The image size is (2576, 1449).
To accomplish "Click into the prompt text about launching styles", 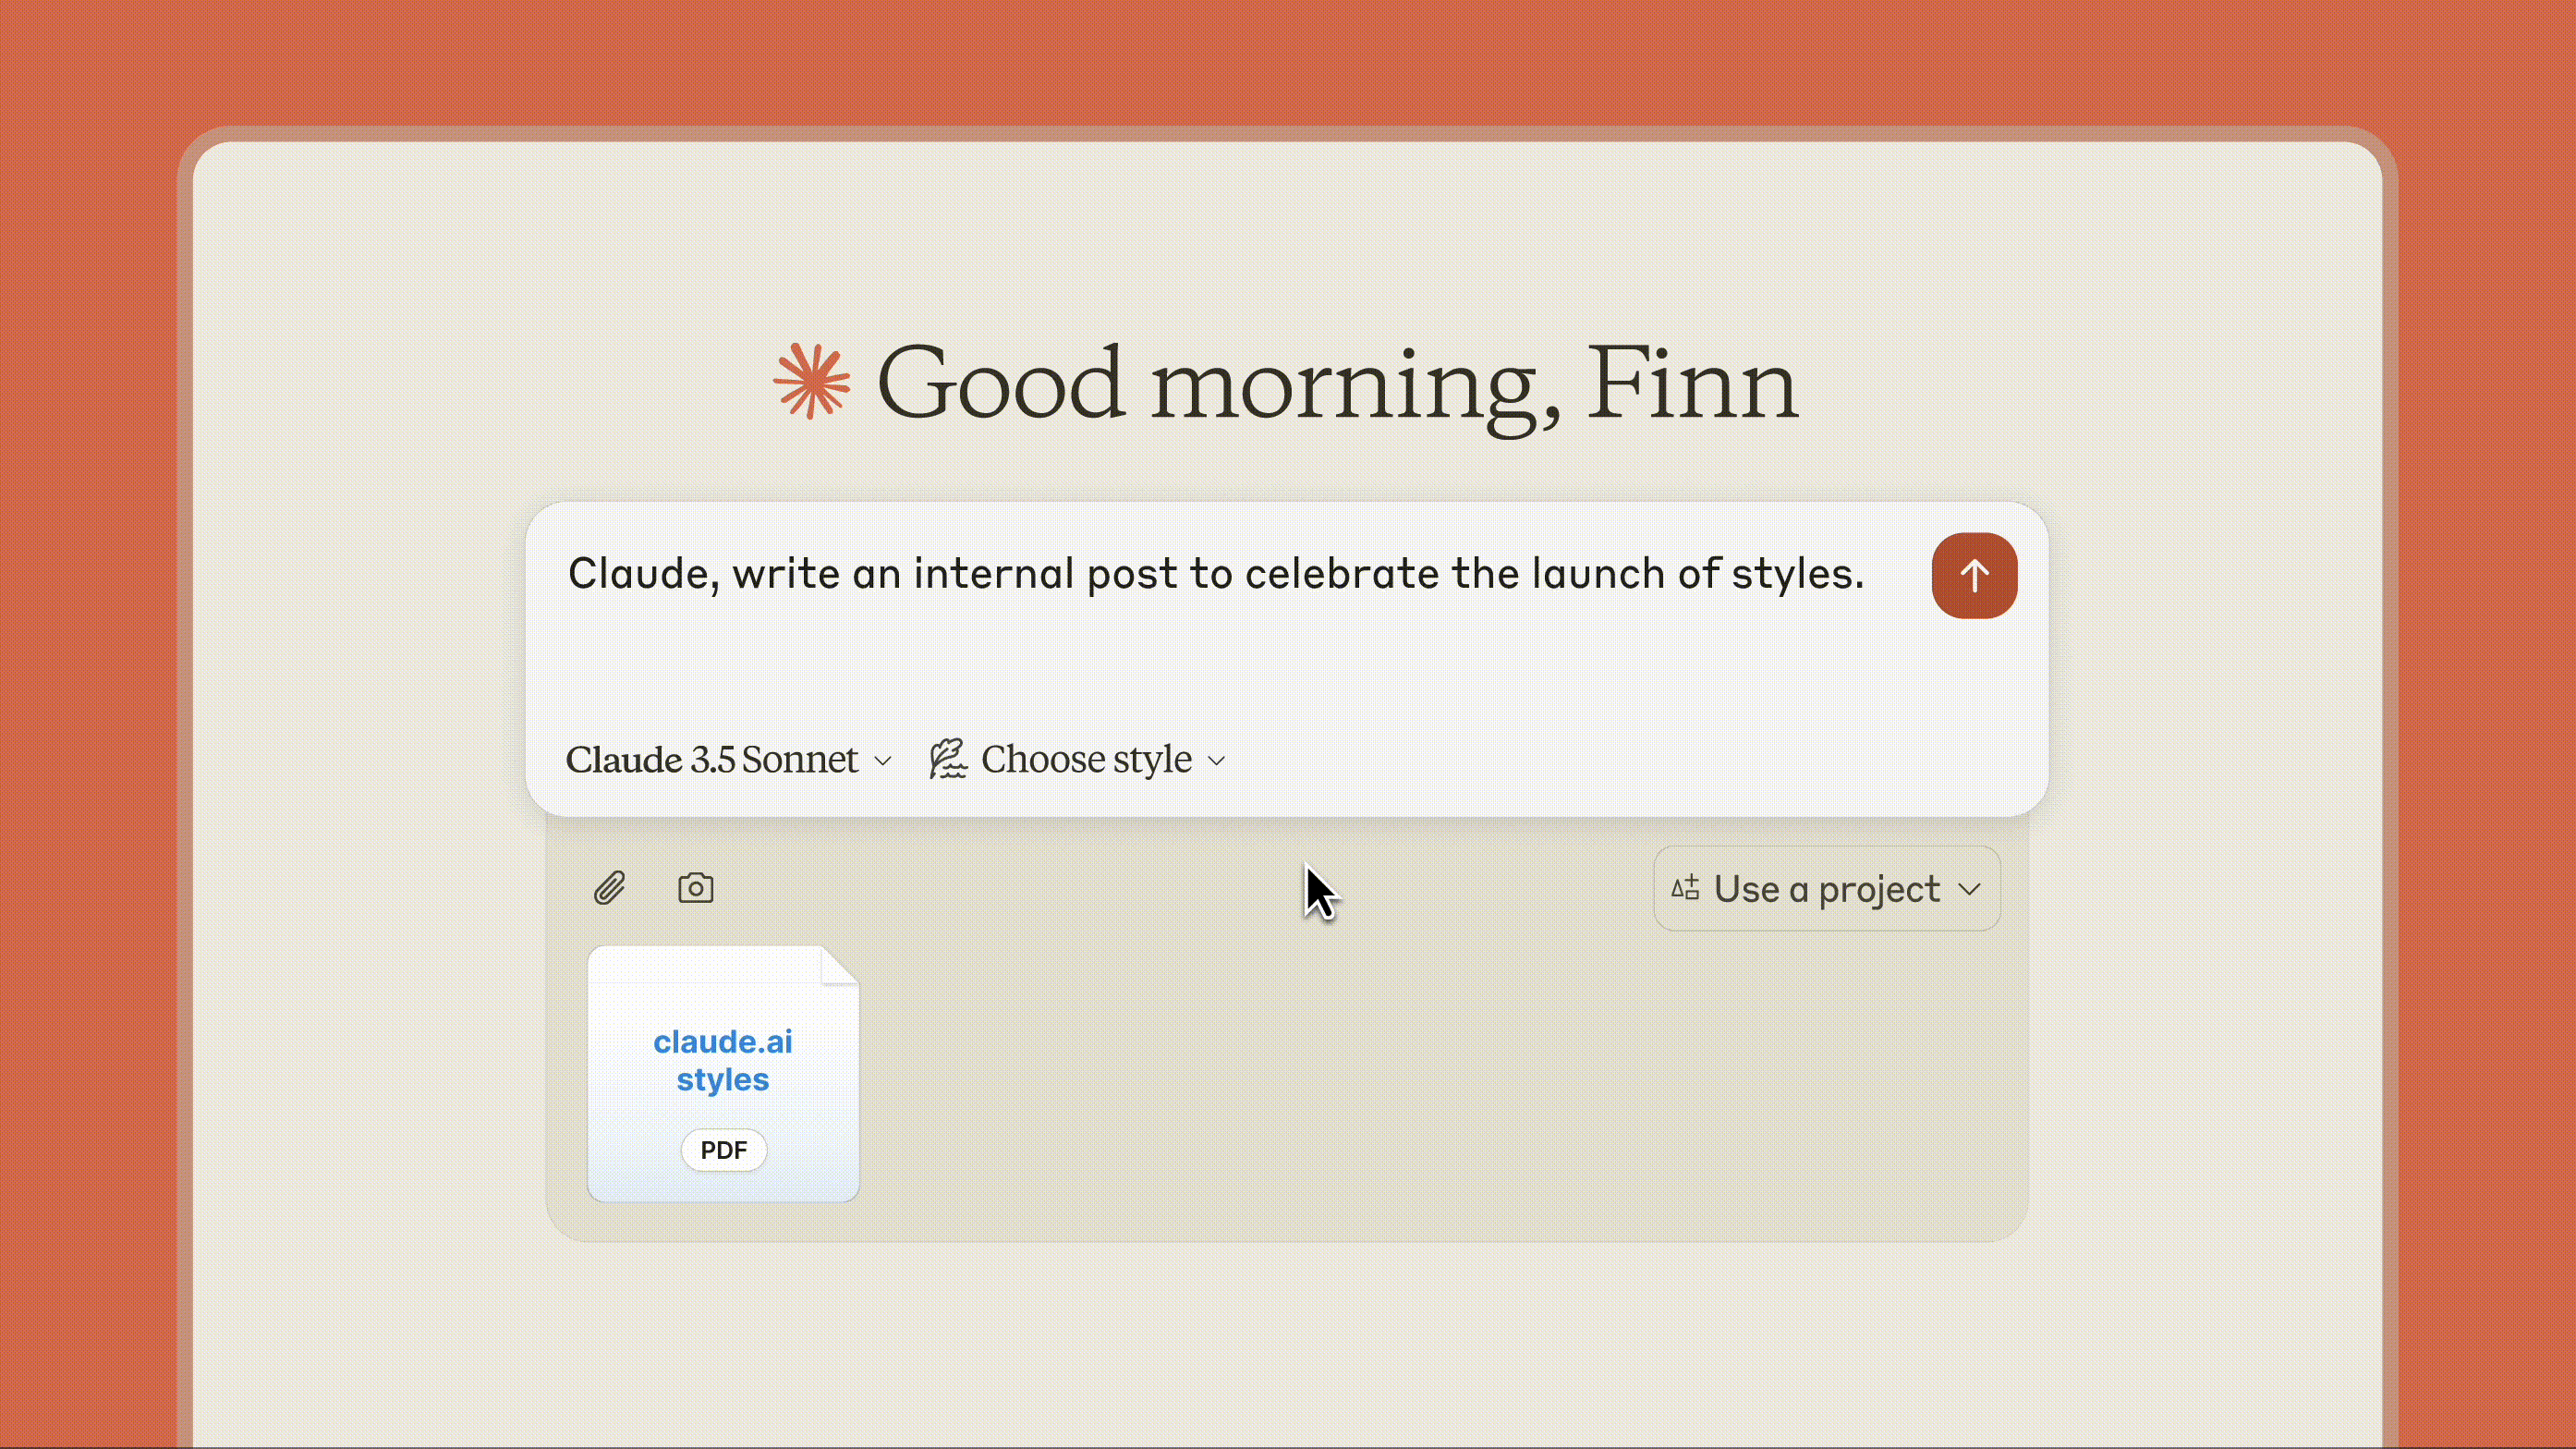I will click(1215, 574).
